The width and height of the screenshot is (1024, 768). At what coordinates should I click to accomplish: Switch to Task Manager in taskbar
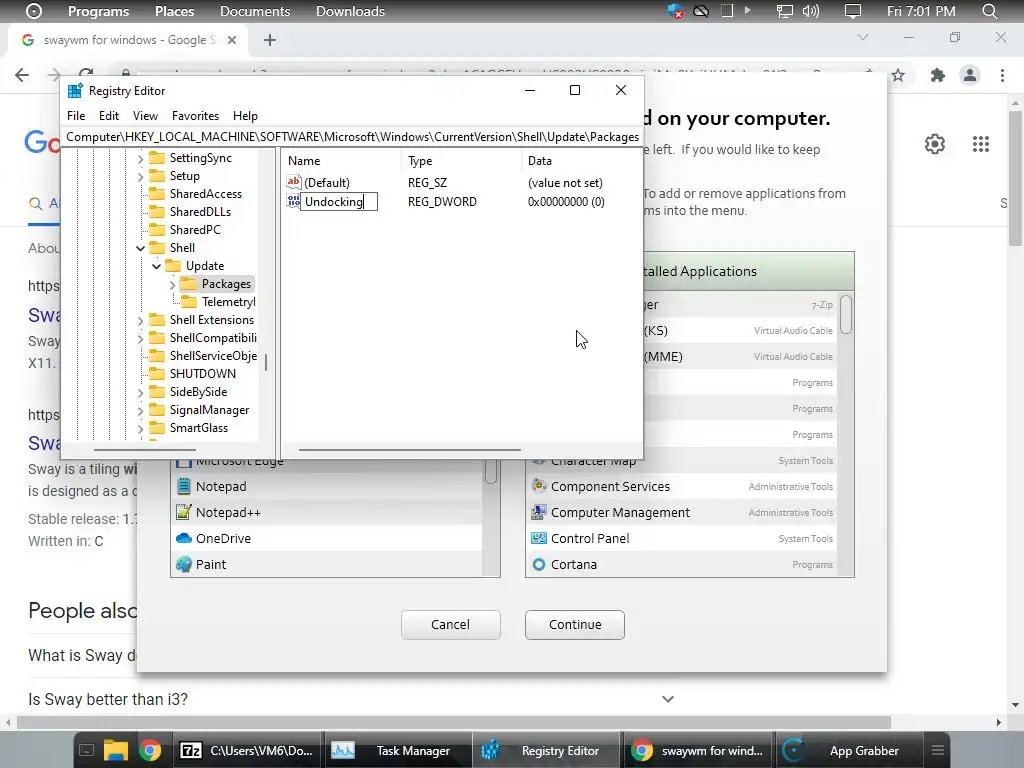point(396,751)
